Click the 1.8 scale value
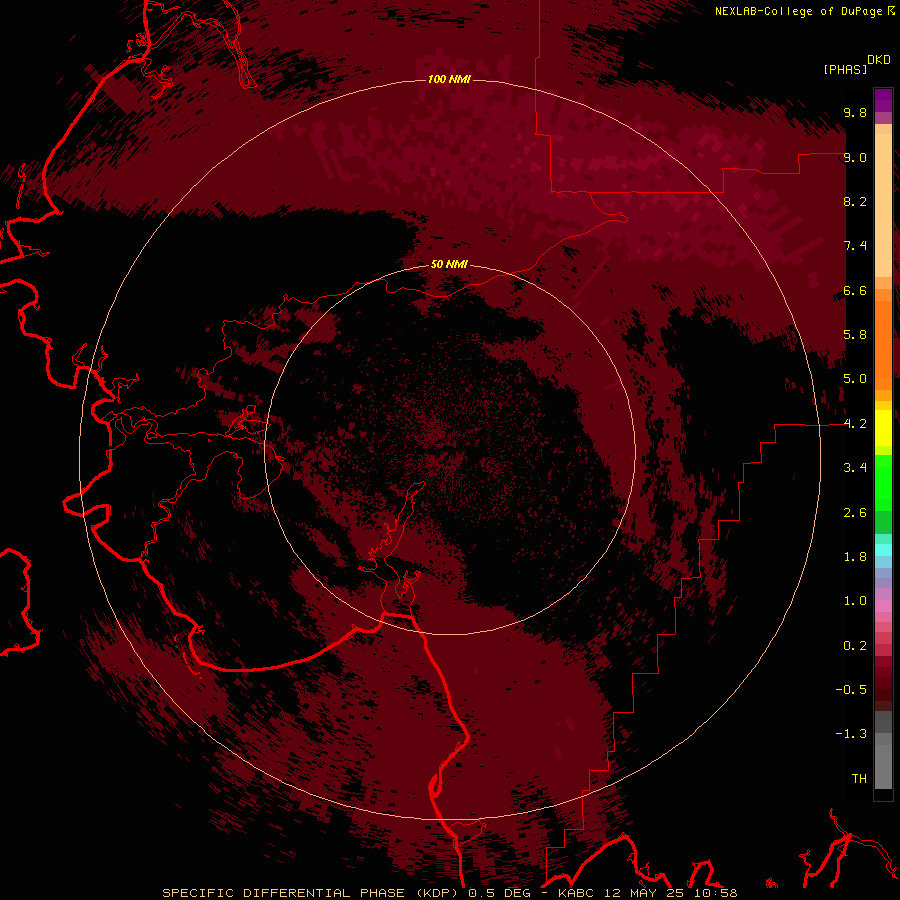The image size is (900, 900). click(x=855, y=557)
